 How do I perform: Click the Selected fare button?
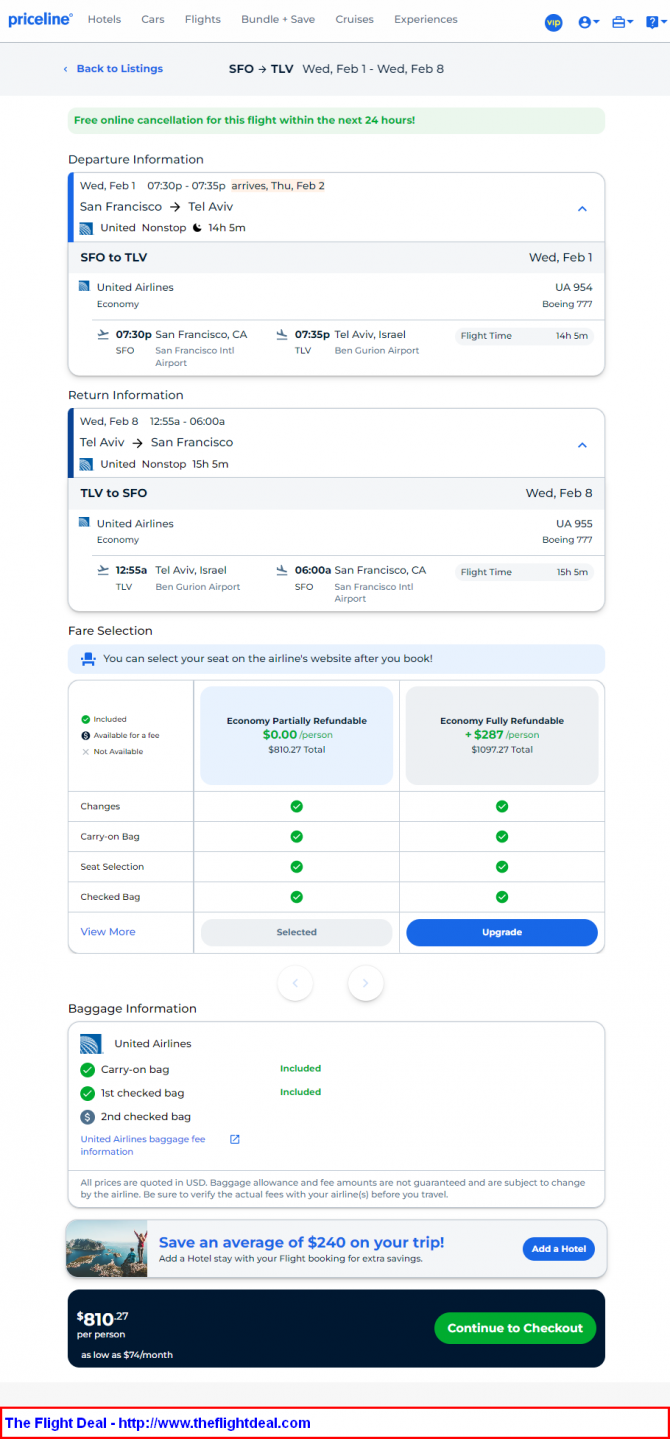[297, 932]
